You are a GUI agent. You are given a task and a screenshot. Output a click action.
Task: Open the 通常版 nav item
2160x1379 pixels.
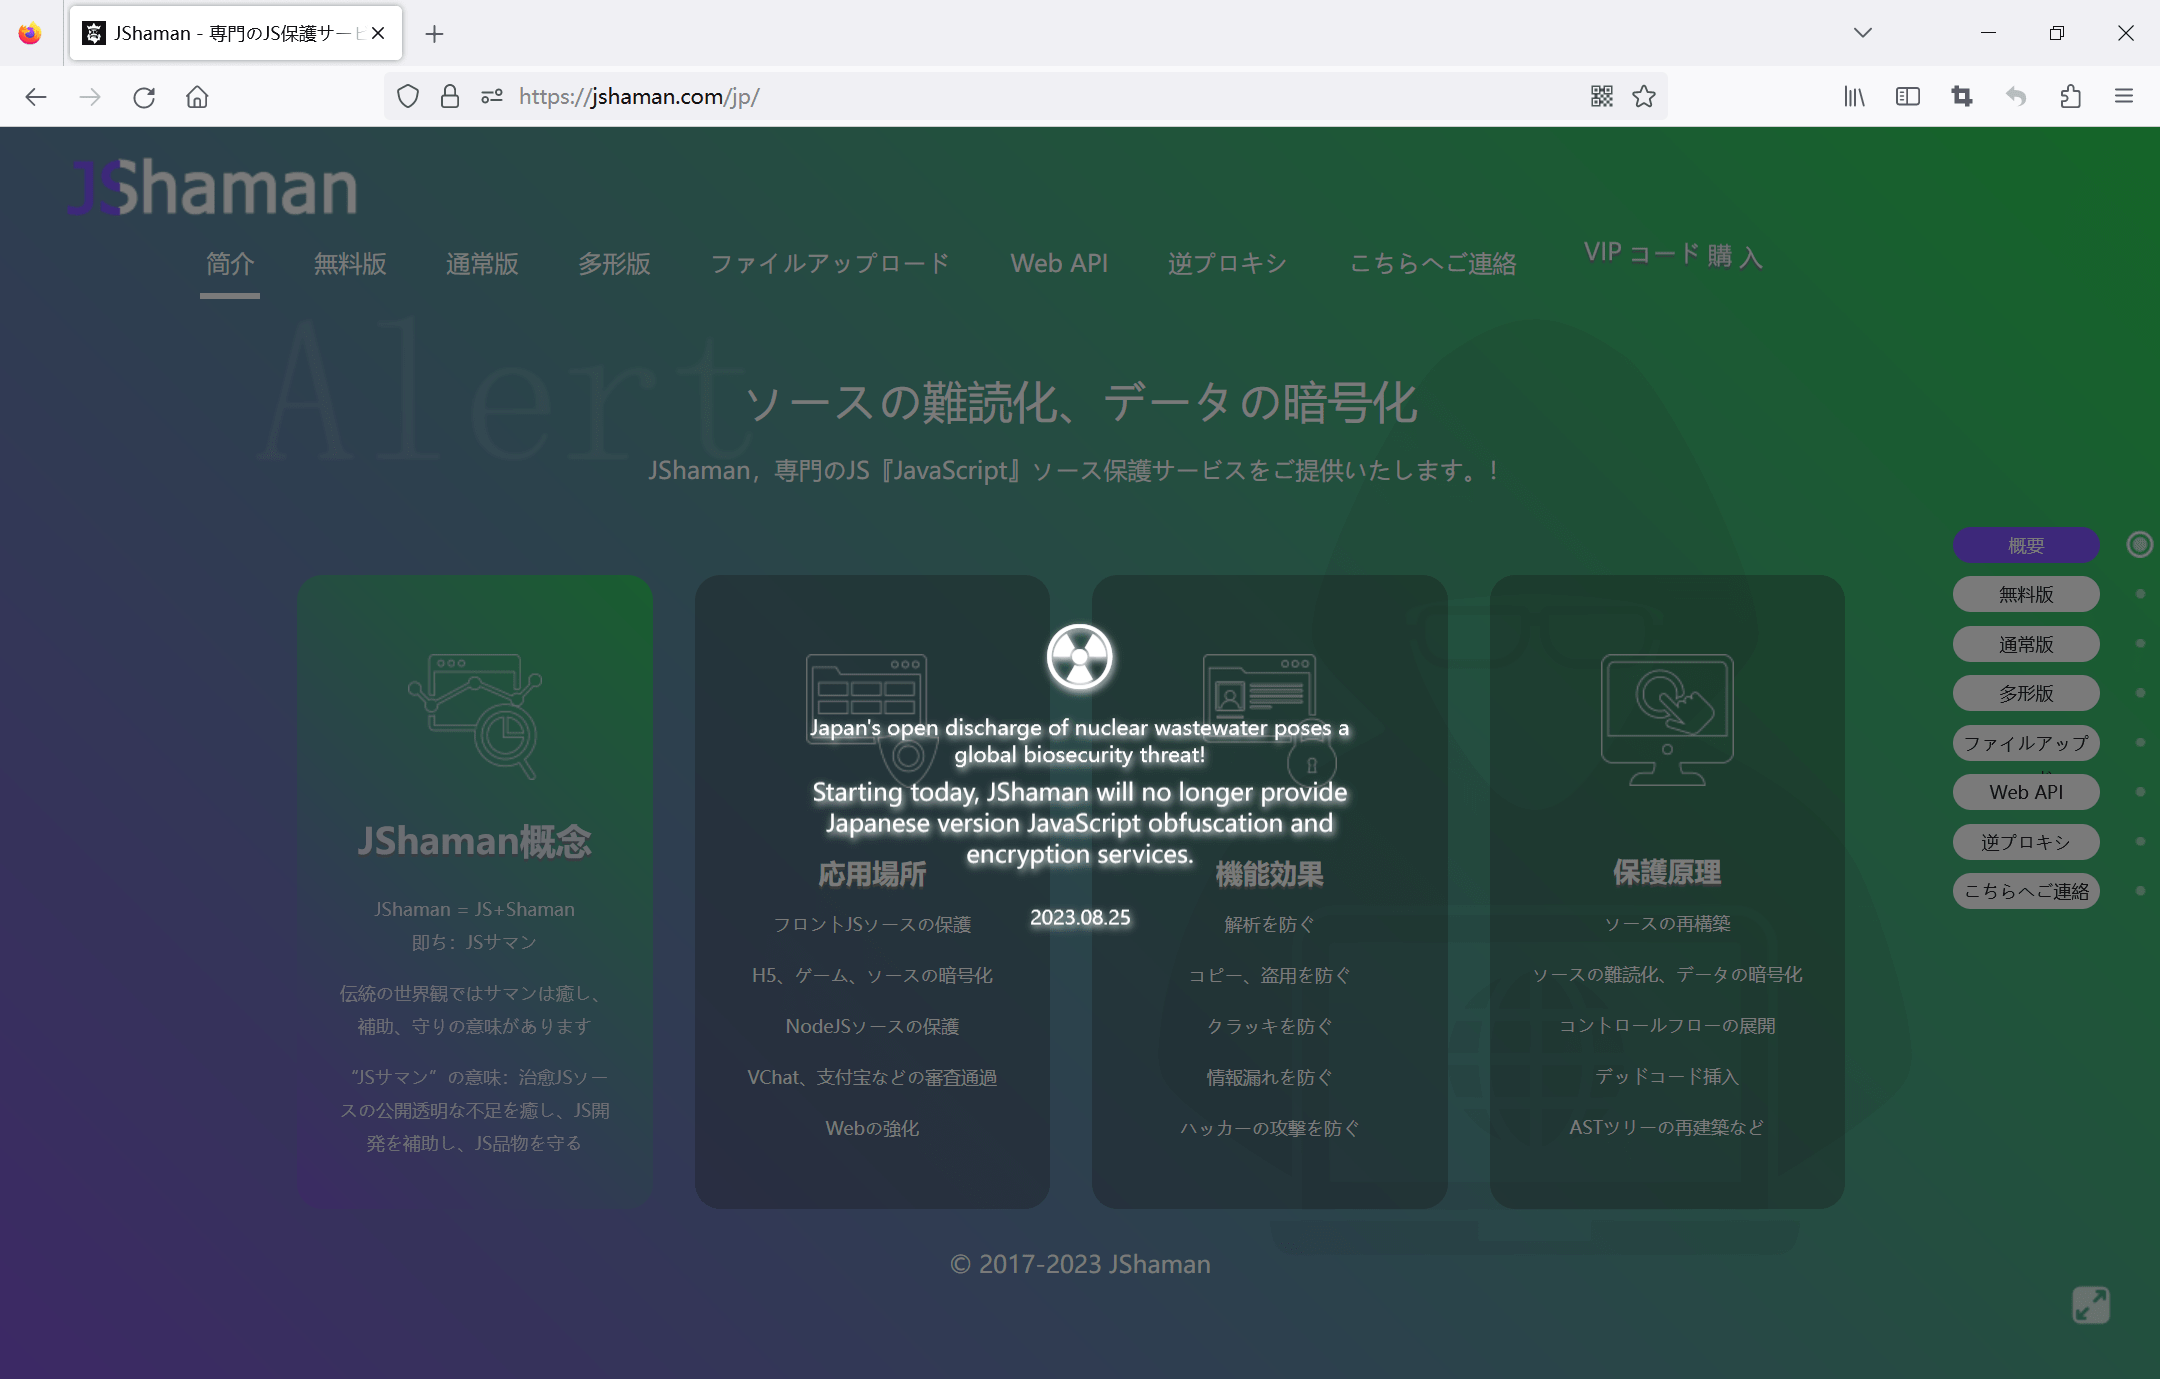coord(482,264)
